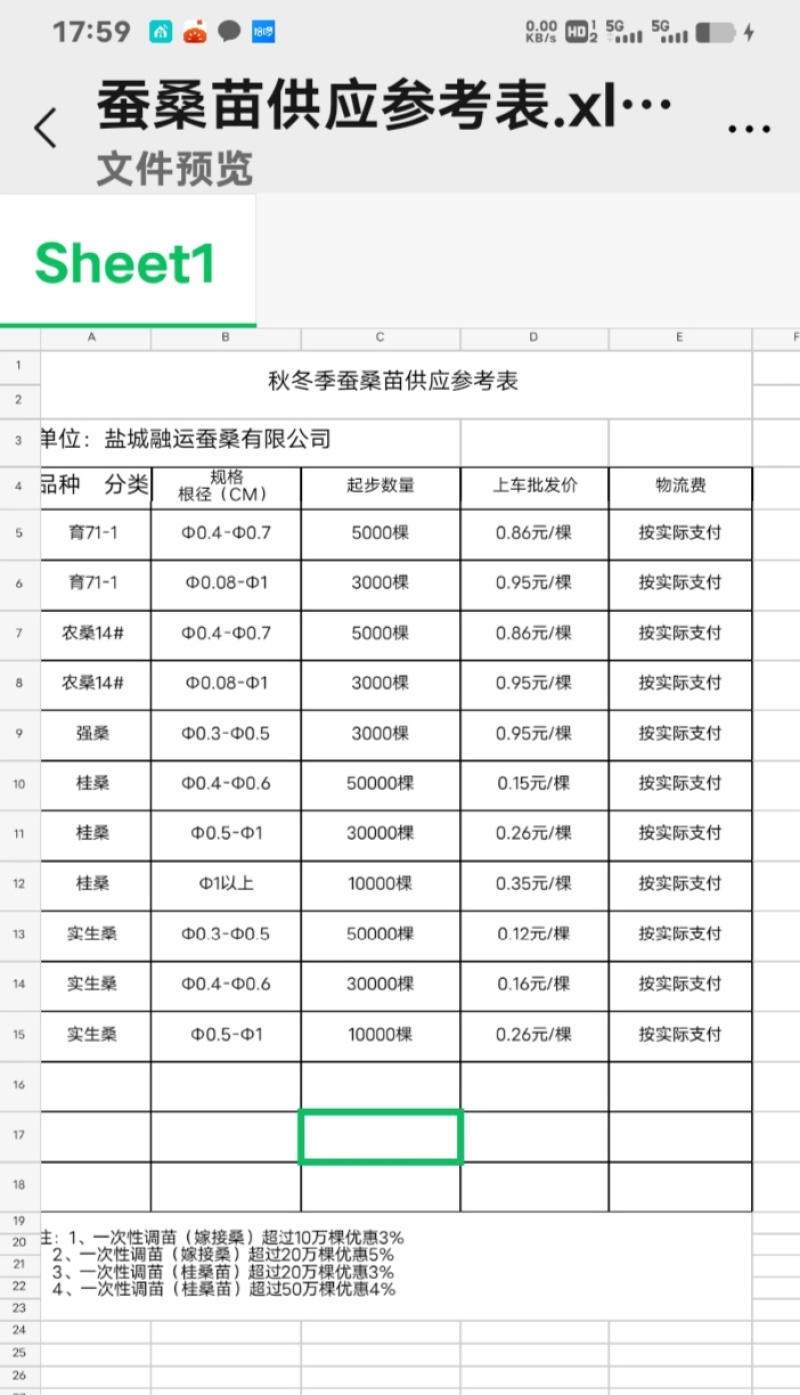Click note about 嫁接桑 超过20万棵优惠5%
The height and width of the screenshot is (1395, 800).
(x=224, y=1255)
